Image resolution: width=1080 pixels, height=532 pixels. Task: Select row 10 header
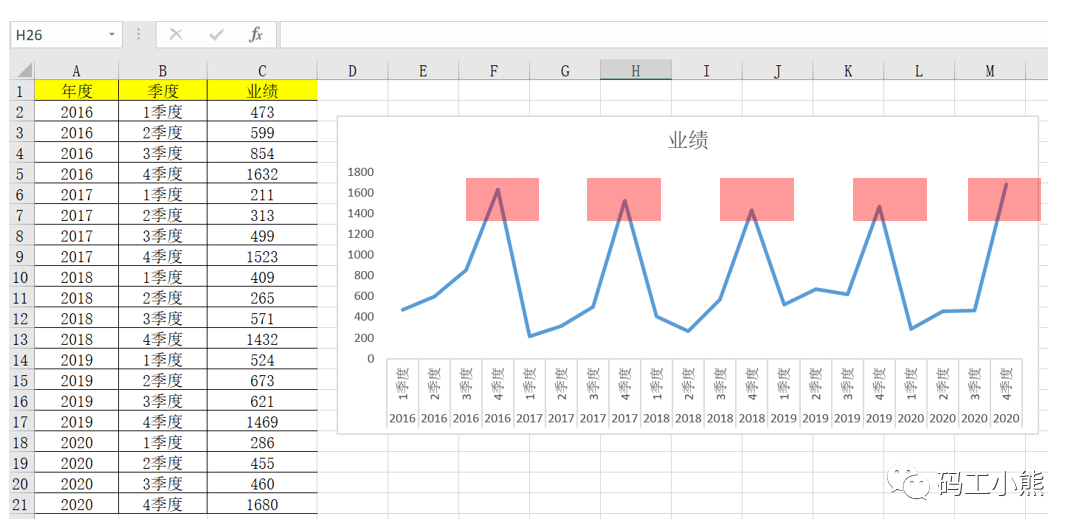[x=20, y=277]
